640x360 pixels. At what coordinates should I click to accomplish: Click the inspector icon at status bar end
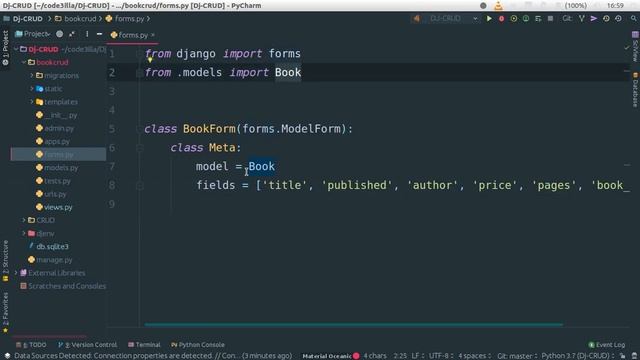coord(634,356)
